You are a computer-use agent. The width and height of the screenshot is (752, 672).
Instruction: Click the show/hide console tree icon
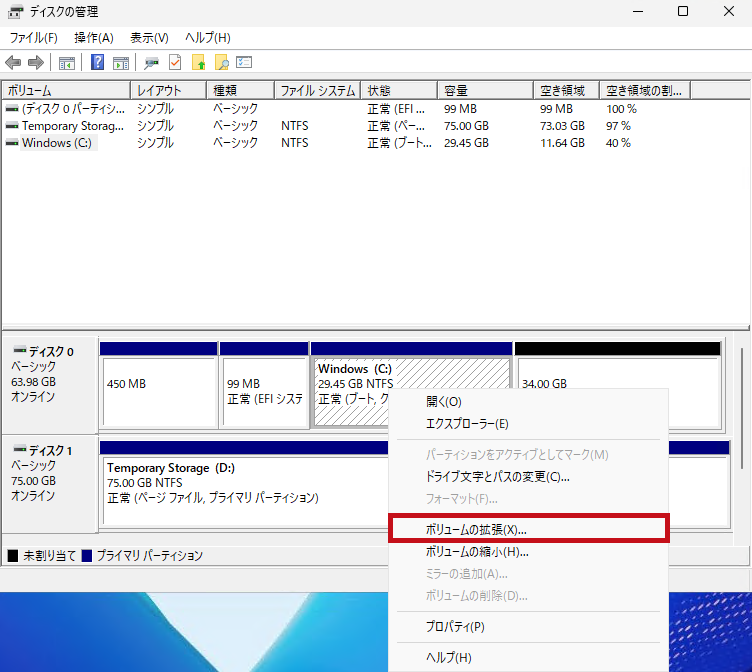coord(67,63)
